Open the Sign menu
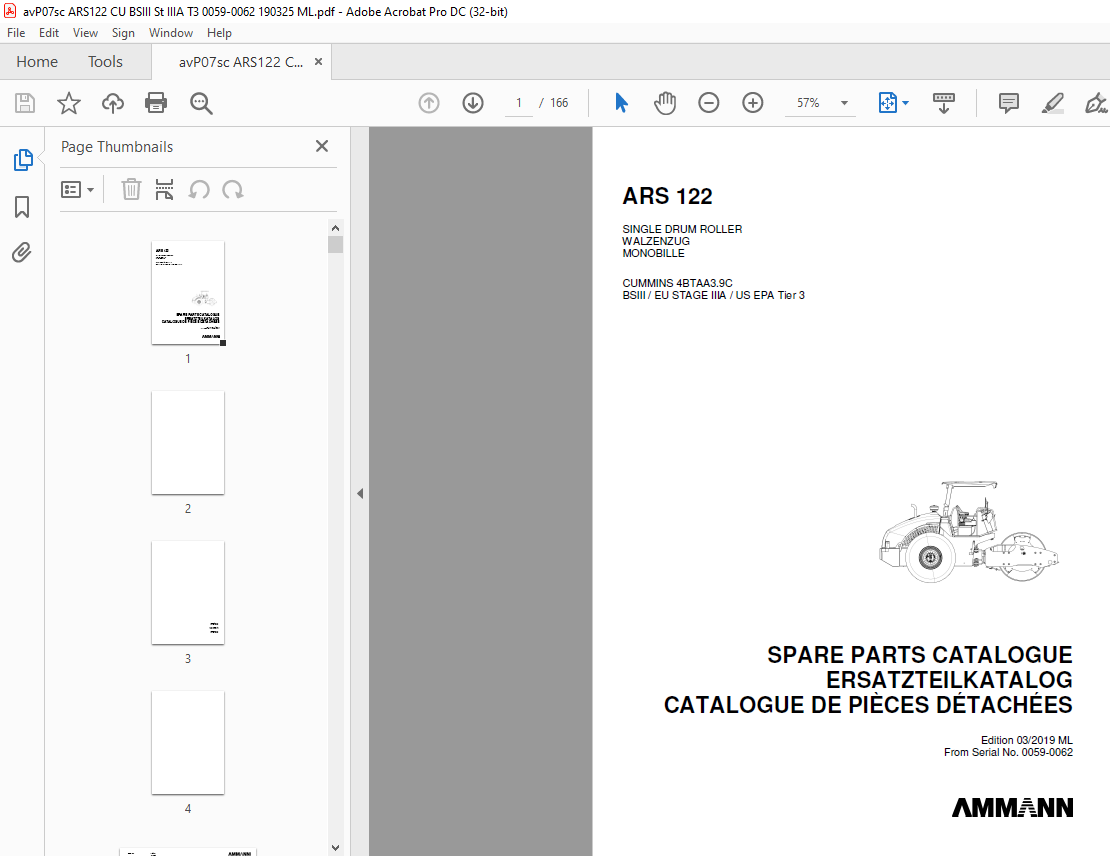Image resolution: width=1110 pixels, height=856 pixels. click(x=123, y=33)
